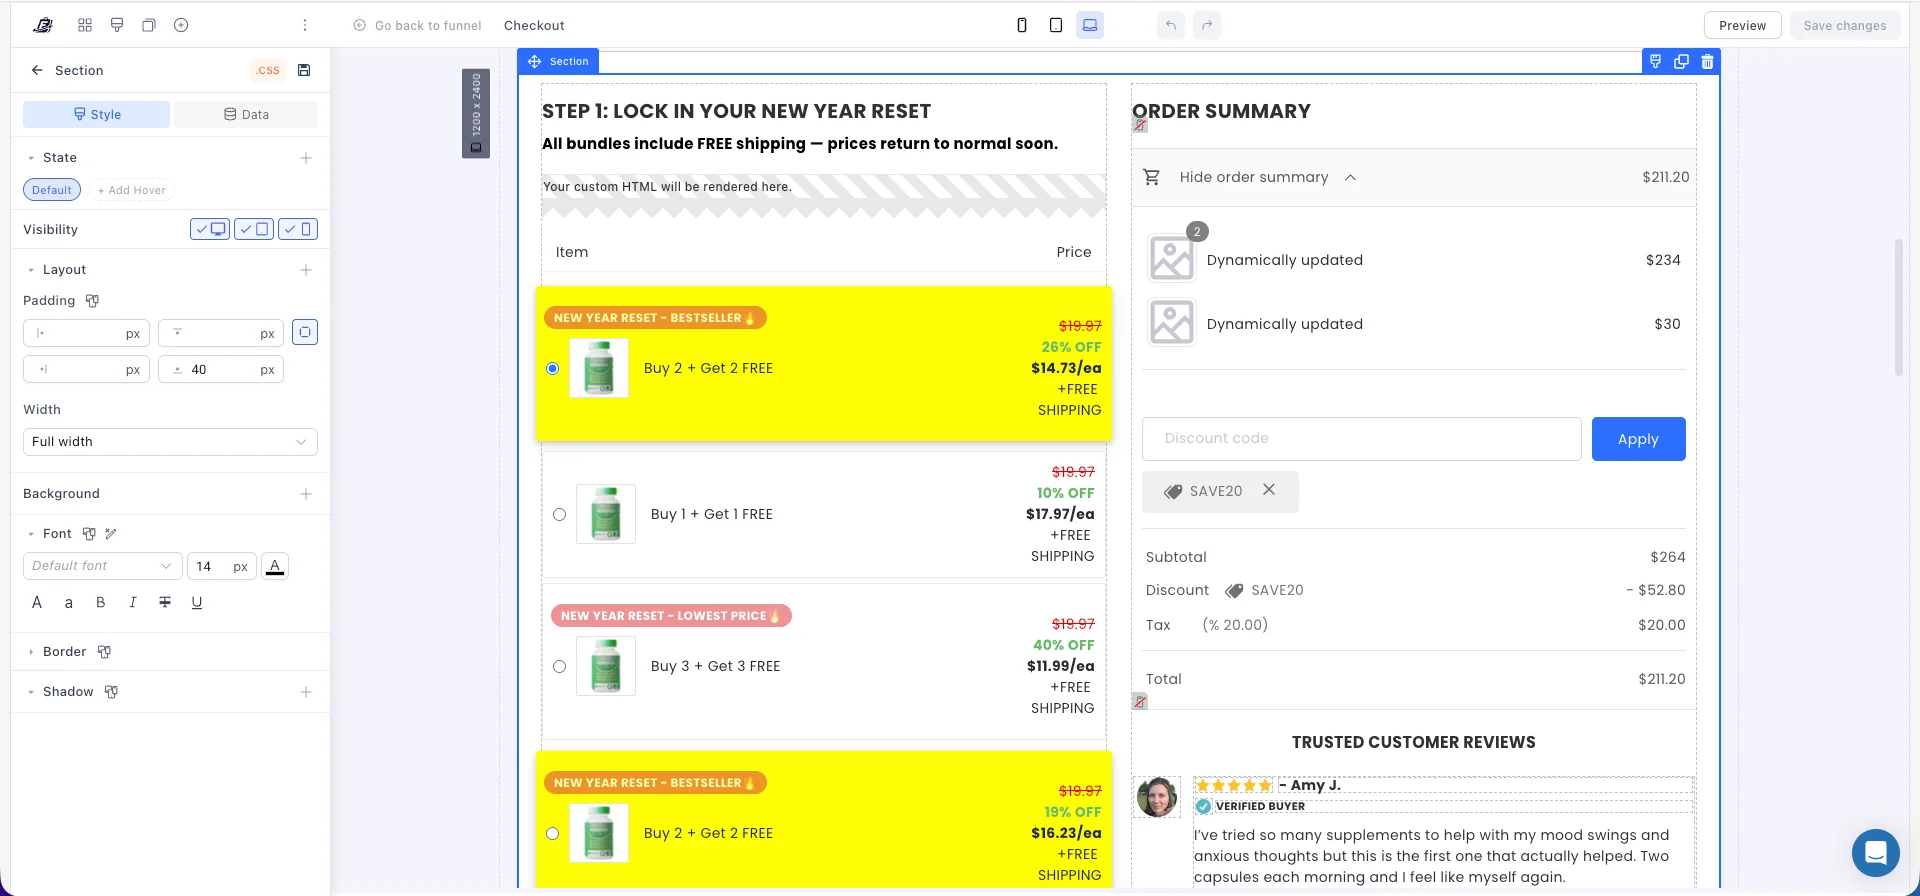Collapse the Layout section
The width and height of the screenshot is (1920, 896).
(x=31, y=270)
